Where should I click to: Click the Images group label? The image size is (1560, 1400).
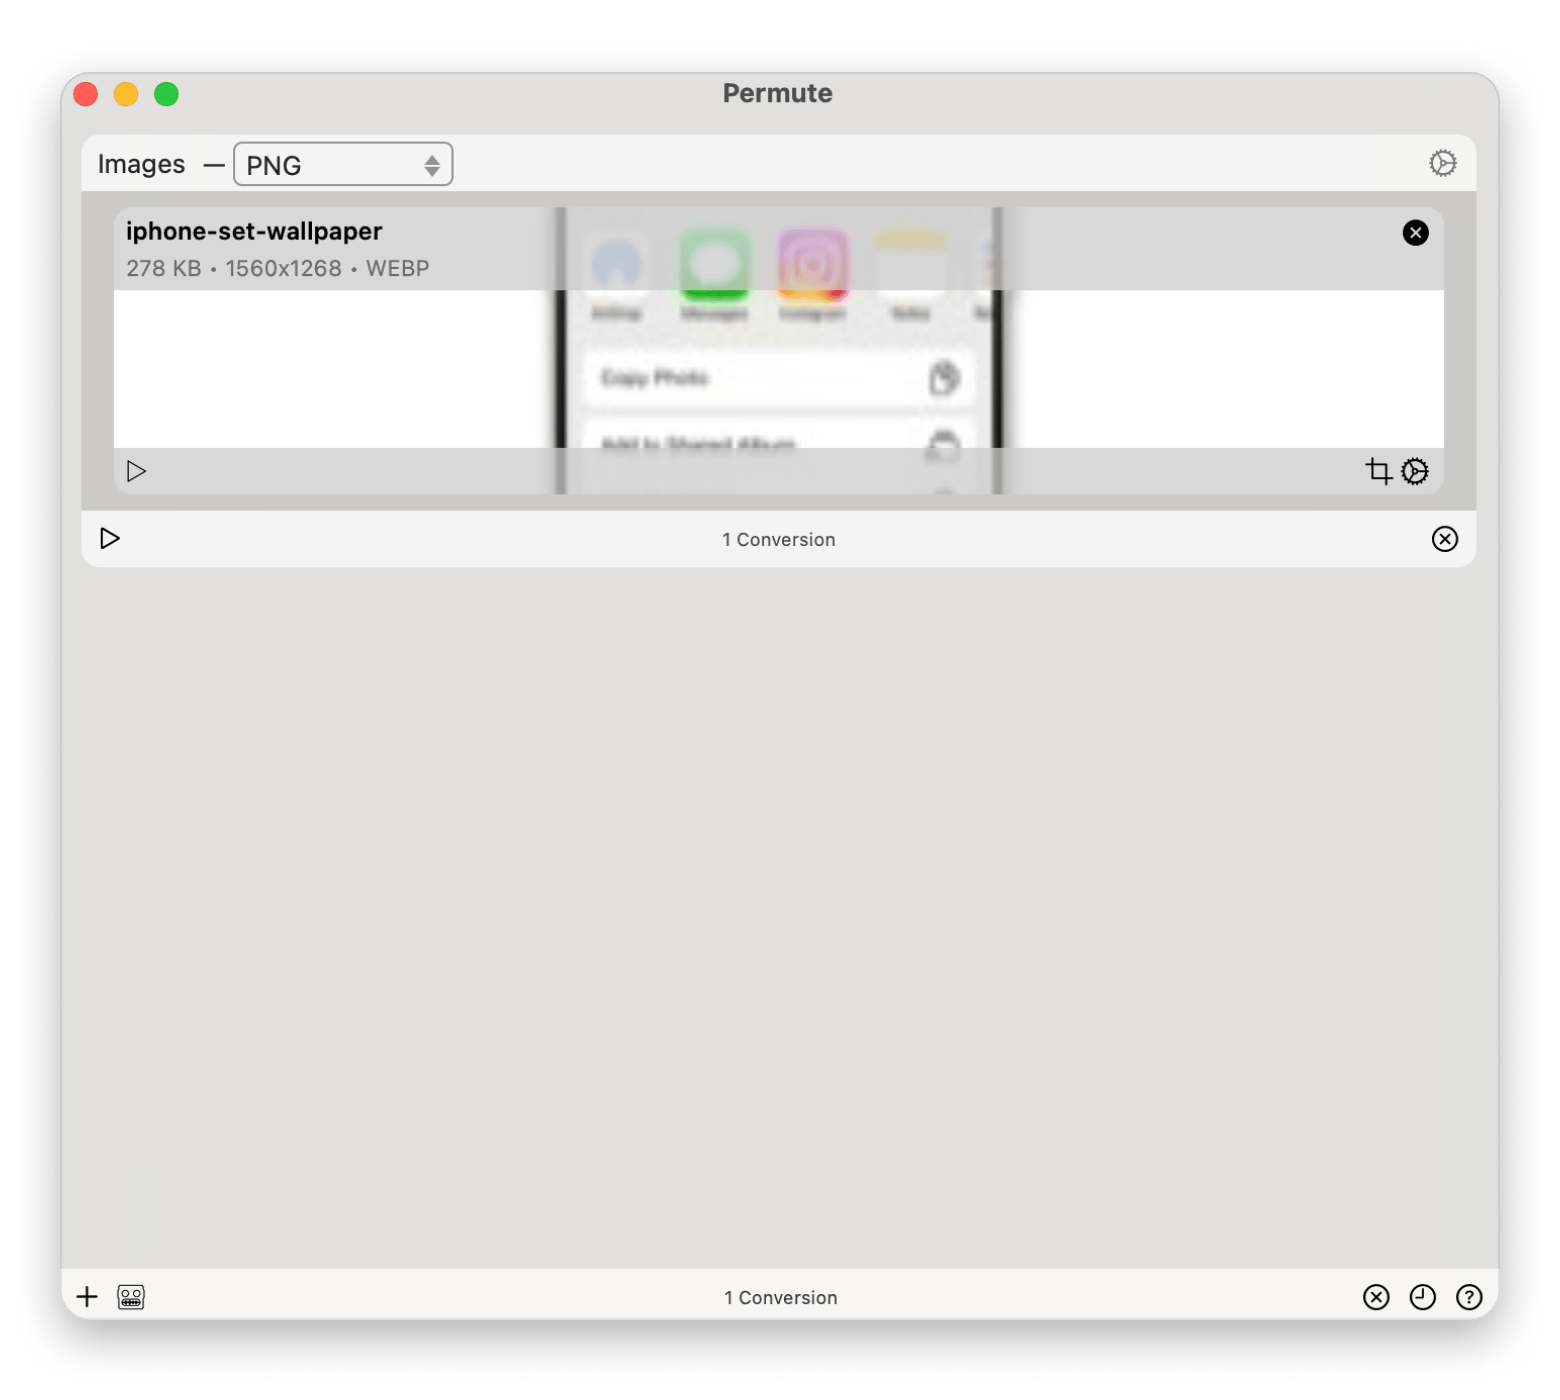coord(141,164)
